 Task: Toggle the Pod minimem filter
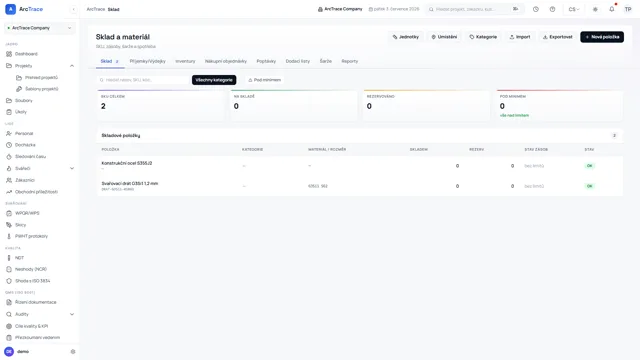[x=264, y=80]
